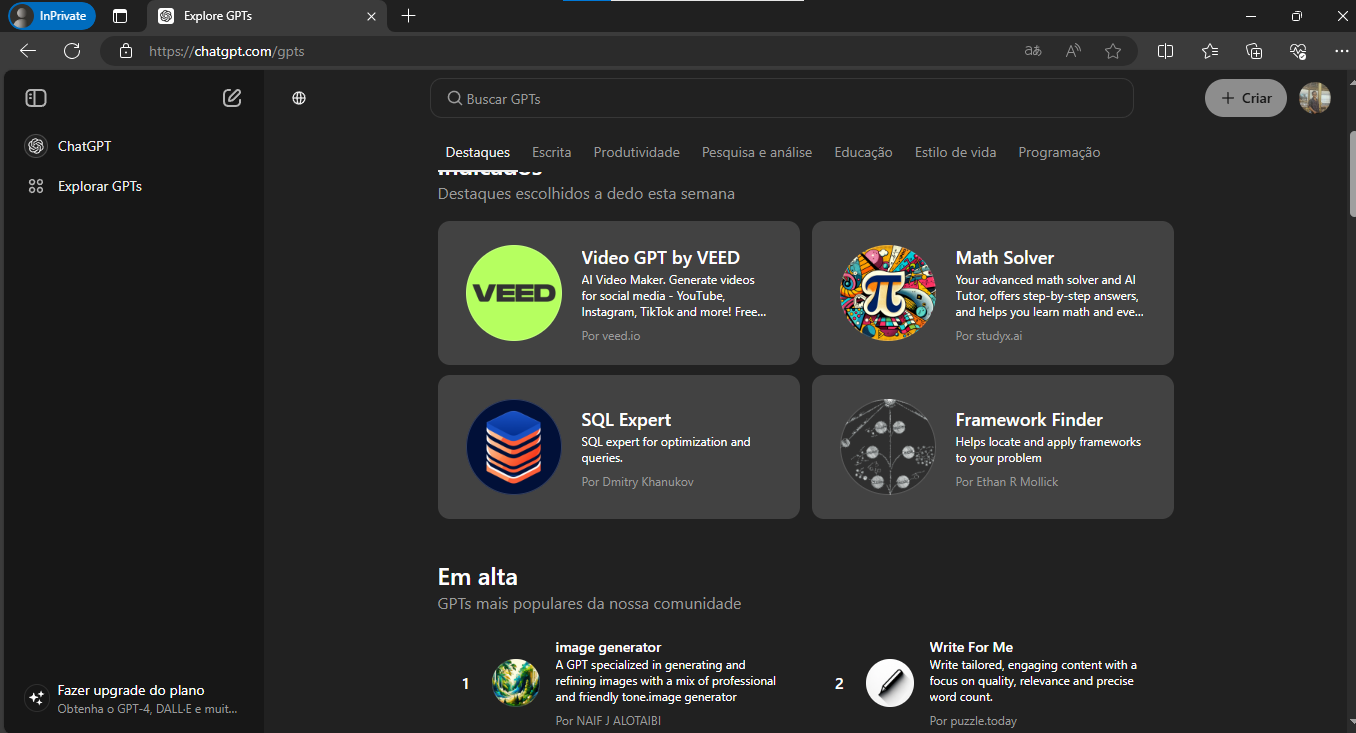Click the sparkle upgrade plan icon

pos(36,698)
